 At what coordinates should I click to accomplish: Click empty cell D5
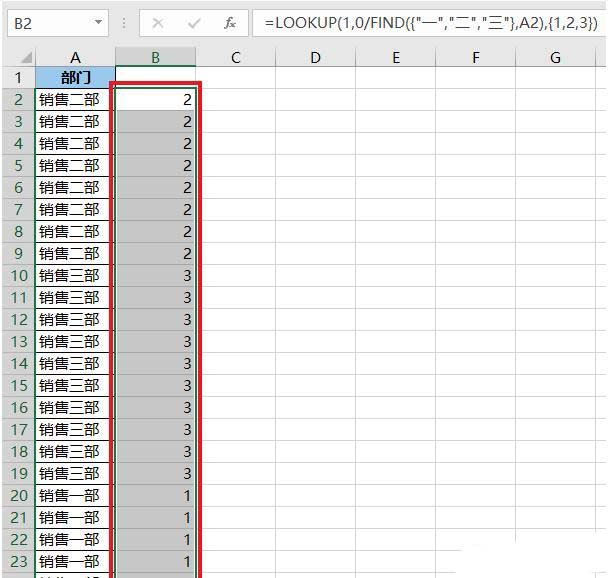click(315, 165)
